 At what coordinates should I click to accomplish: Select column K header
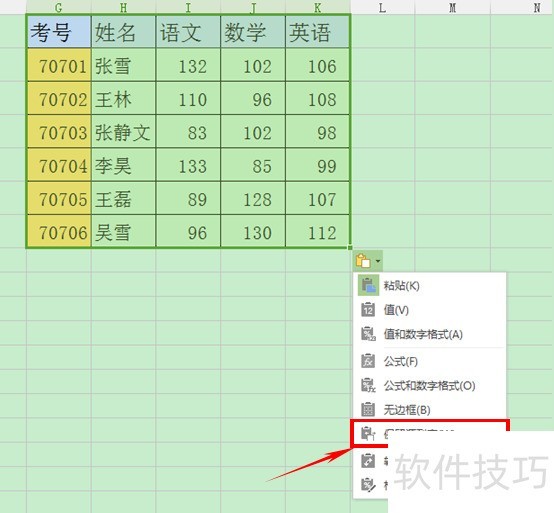click(x=318, y=7)
